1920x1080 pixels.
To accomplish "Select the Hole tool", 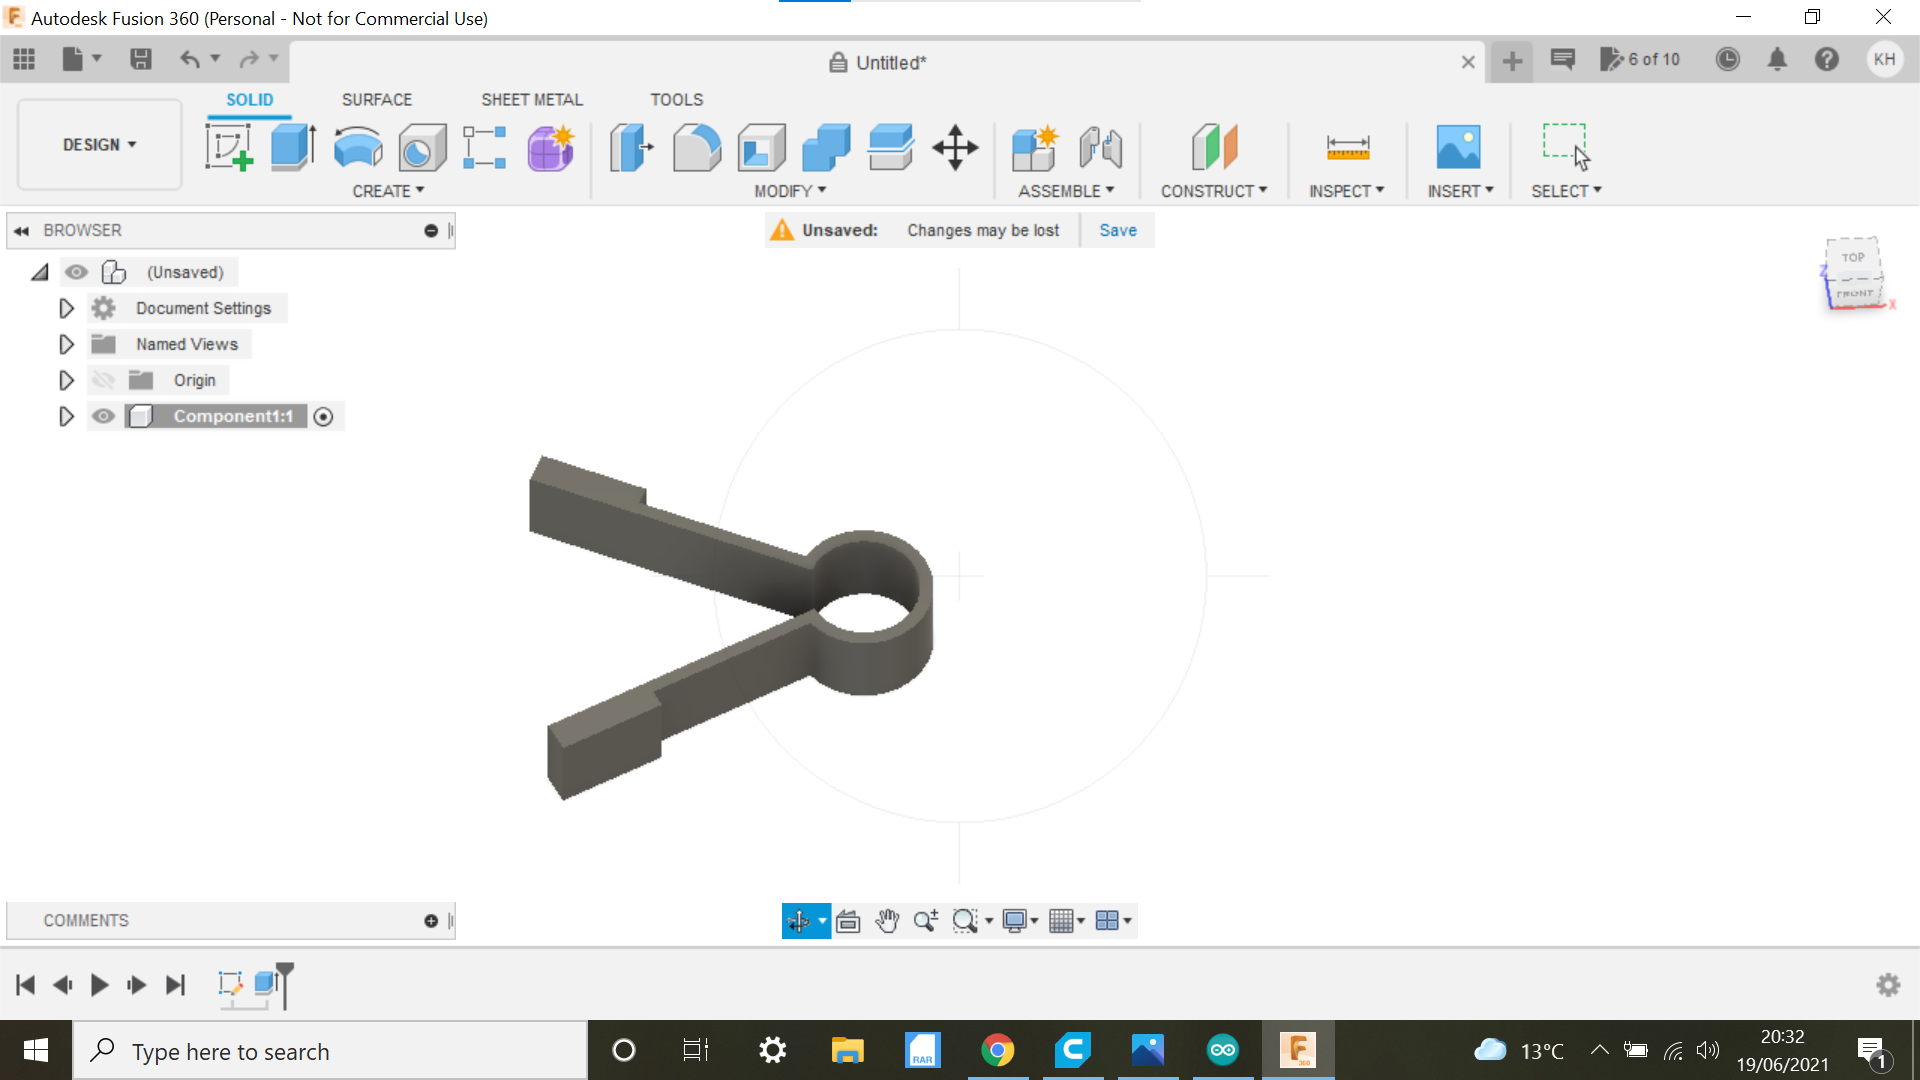I will coord(422,147).
